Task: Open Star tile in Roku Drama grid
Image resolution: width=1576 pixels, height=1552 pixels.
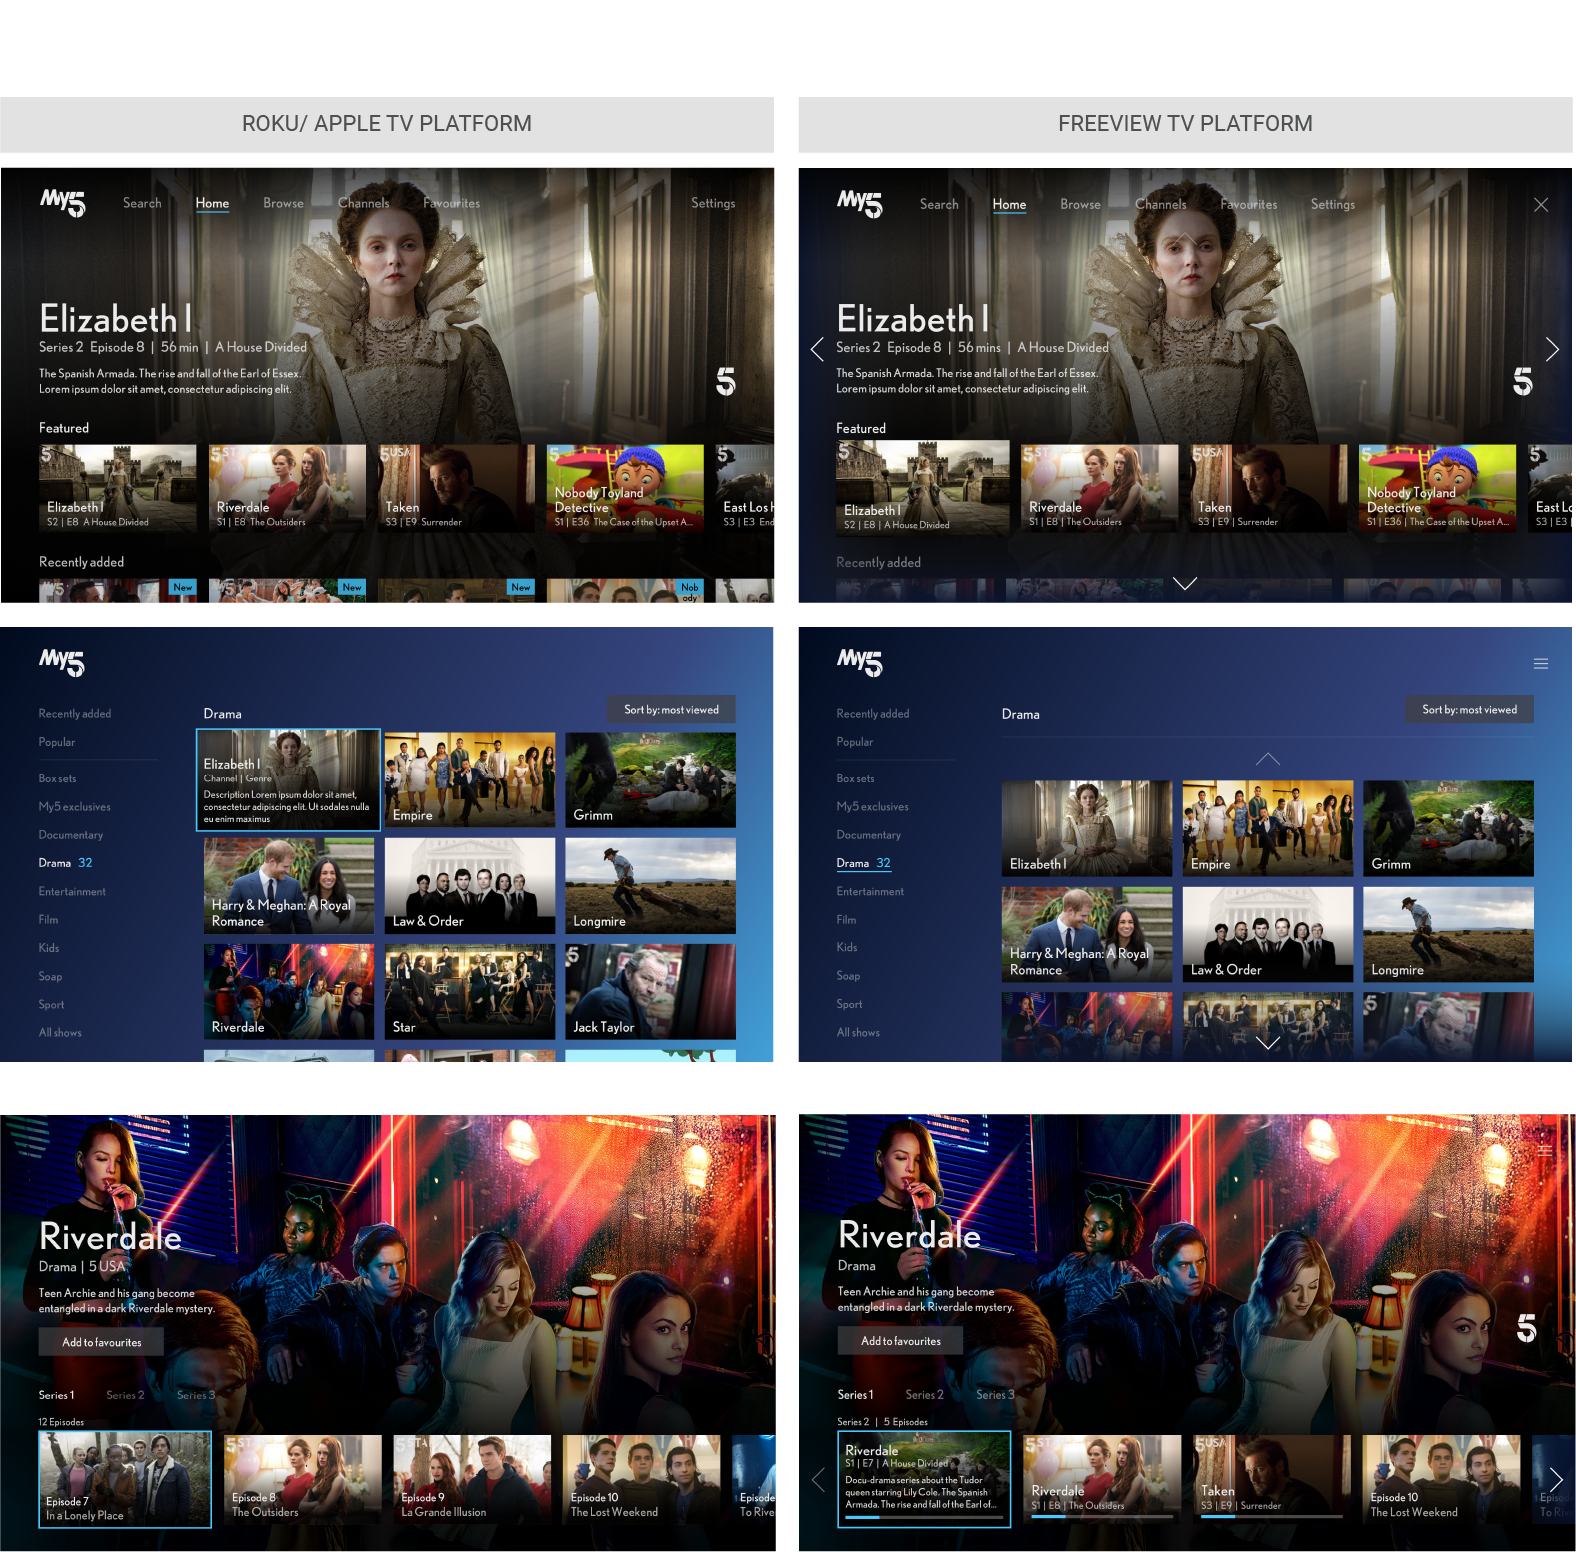Action: (470, 992)
